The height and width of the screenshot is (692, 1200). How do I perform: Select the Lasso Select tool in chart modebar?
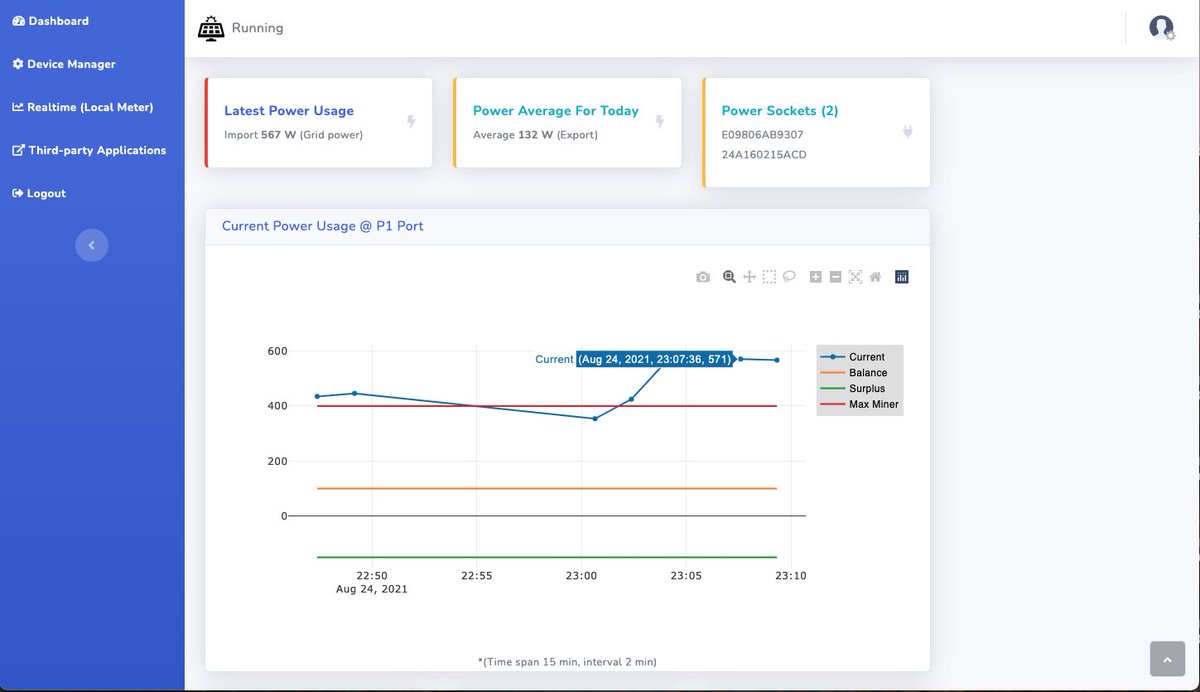pyautogui.click(x=789, y=277)
